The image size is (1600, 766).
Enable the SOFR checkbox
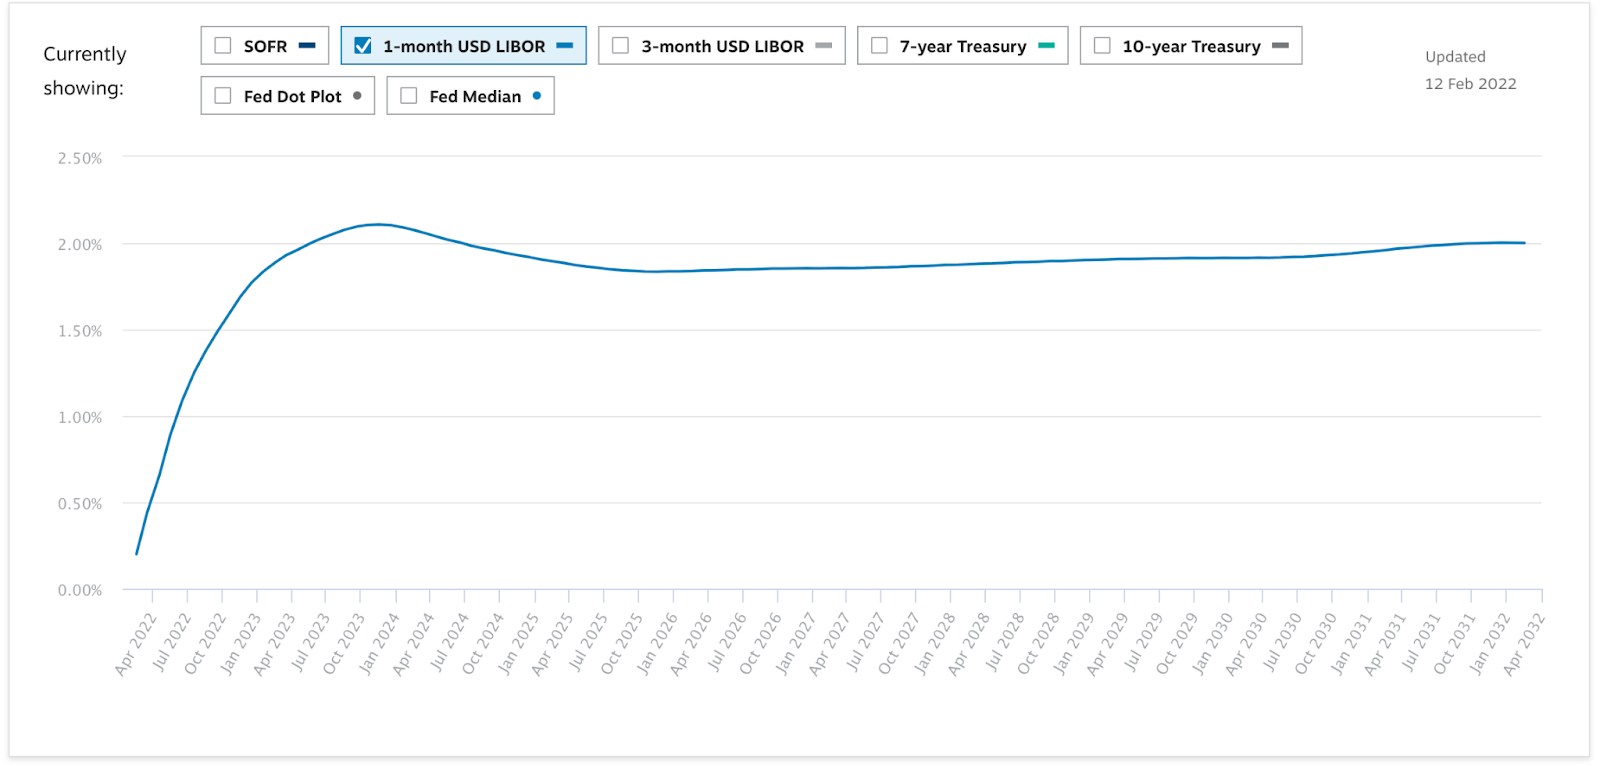coord(223,46)
